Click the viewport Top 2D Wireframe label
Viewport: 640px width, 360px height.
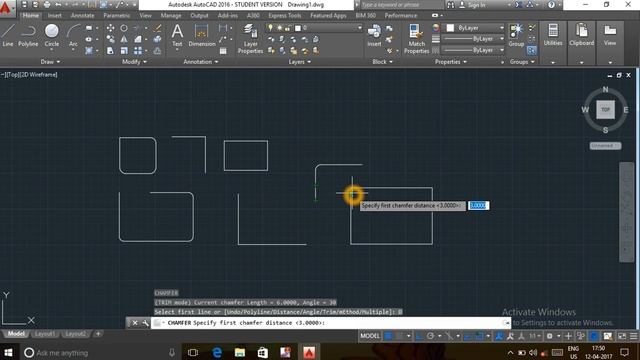tap(30, 75)
